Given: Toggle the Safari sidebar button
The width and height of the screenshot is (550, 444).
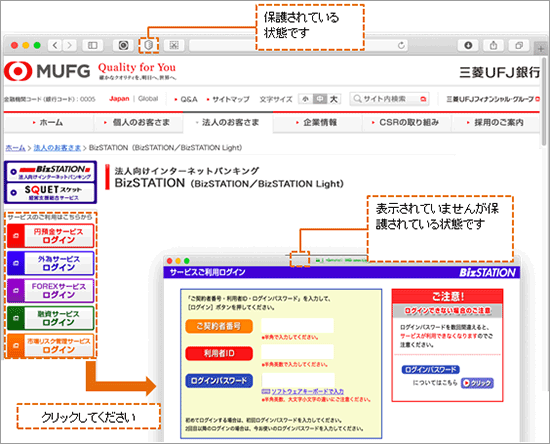Looking at the screenshot, I should pyautogui.click(x=93, y=45).
